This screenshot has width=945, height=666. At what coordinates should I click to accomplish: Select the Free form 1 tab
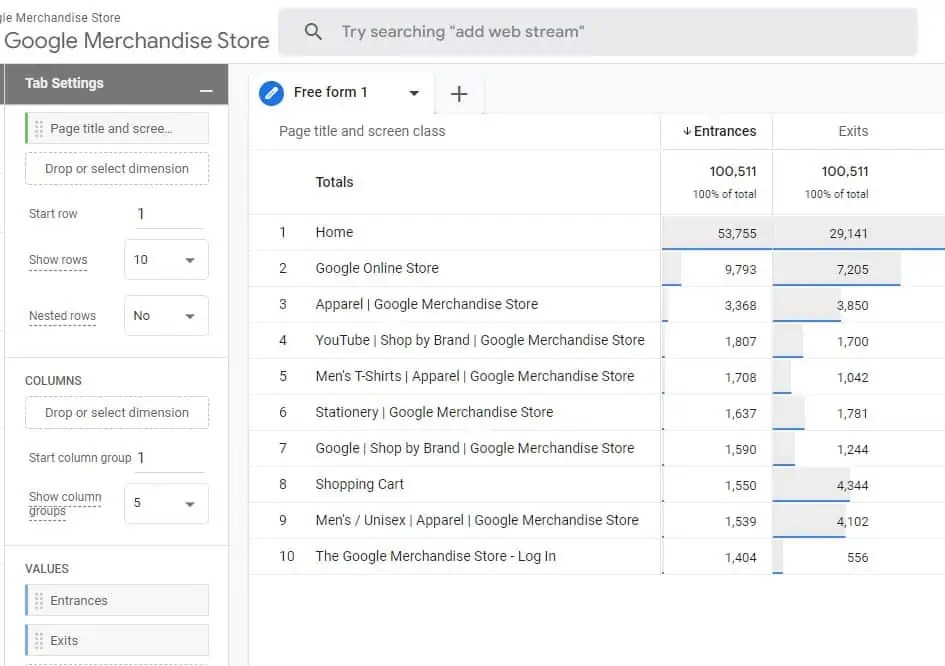pos(330,93)
